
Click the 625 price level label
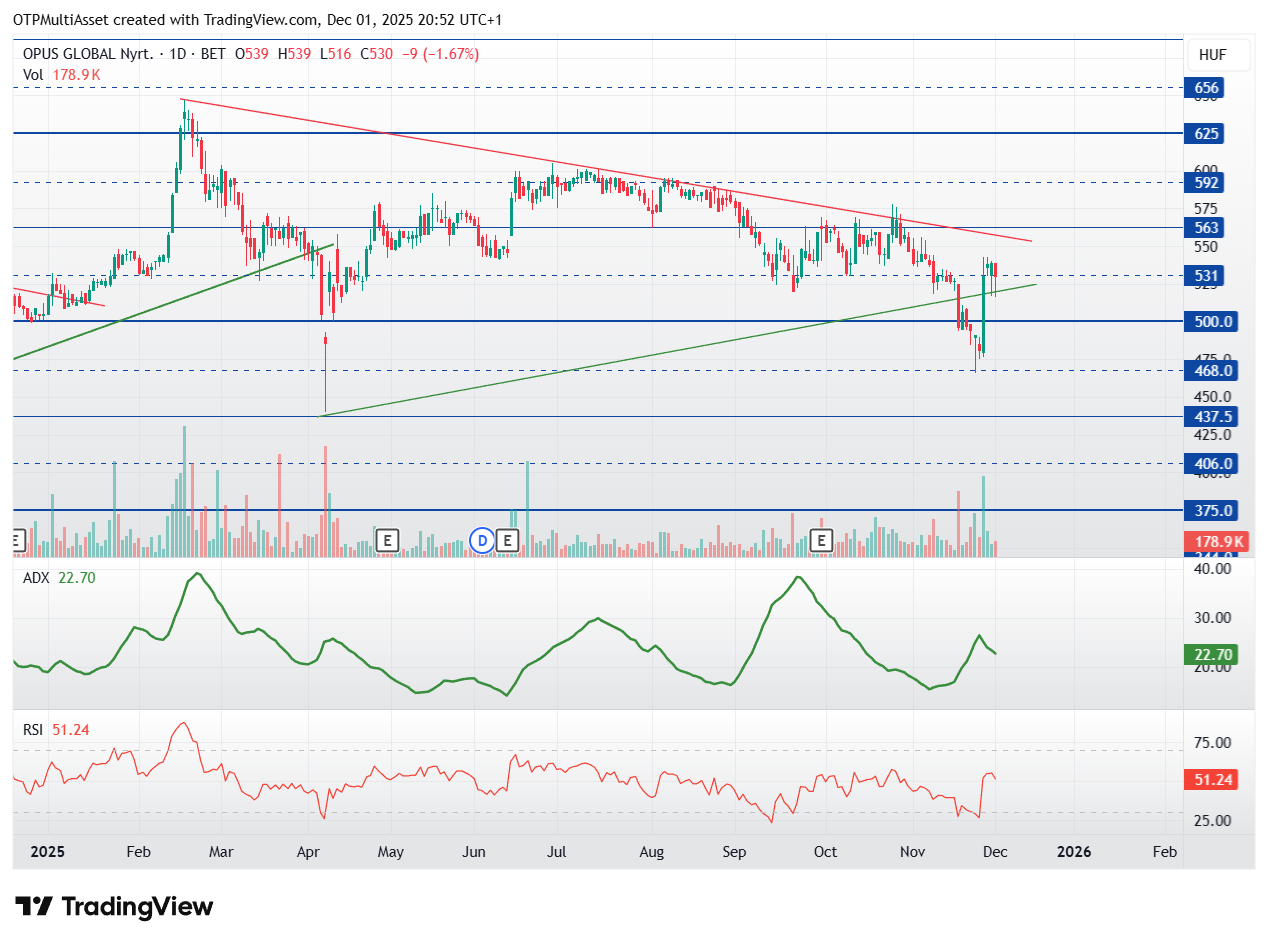pyautogui.click(x=1207, y=133)
